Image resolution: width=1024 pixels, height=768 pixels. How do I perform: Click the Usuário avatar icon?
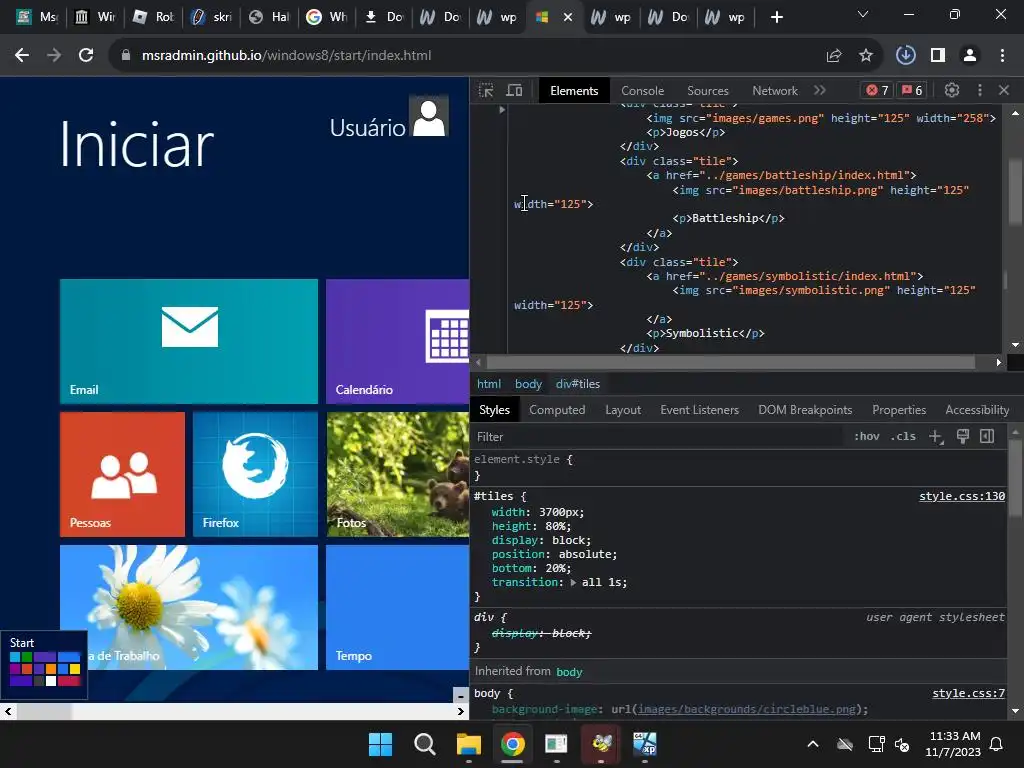point(429,118)
